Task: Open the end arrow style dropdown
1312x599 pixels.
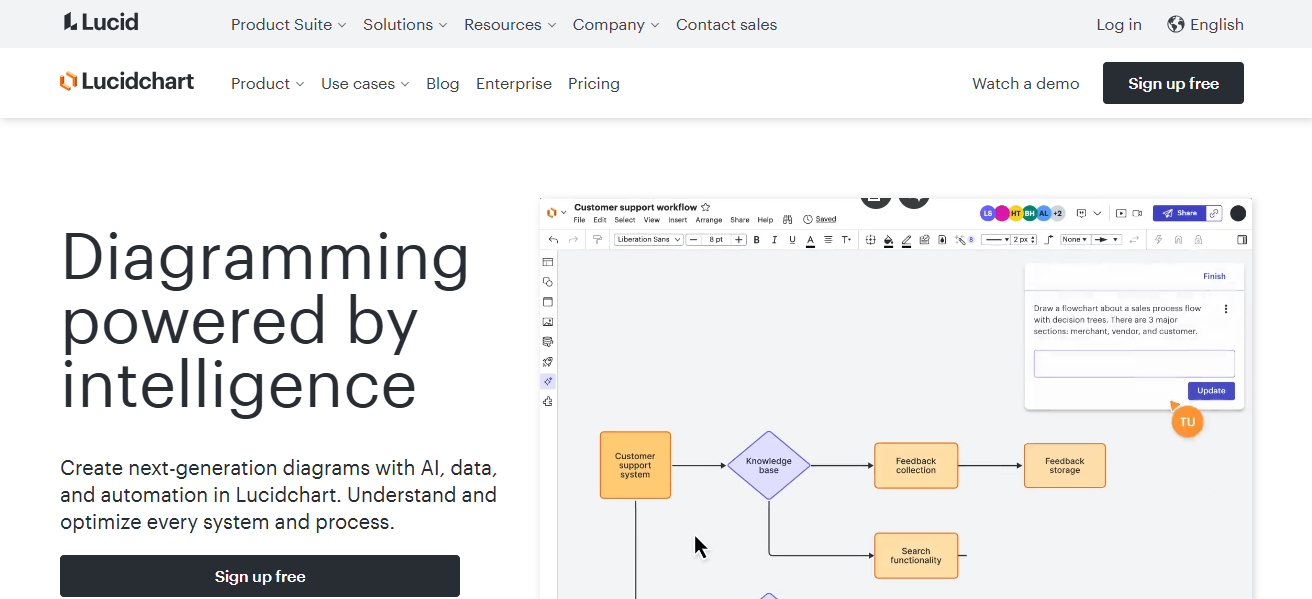Action: point(1106,240)
